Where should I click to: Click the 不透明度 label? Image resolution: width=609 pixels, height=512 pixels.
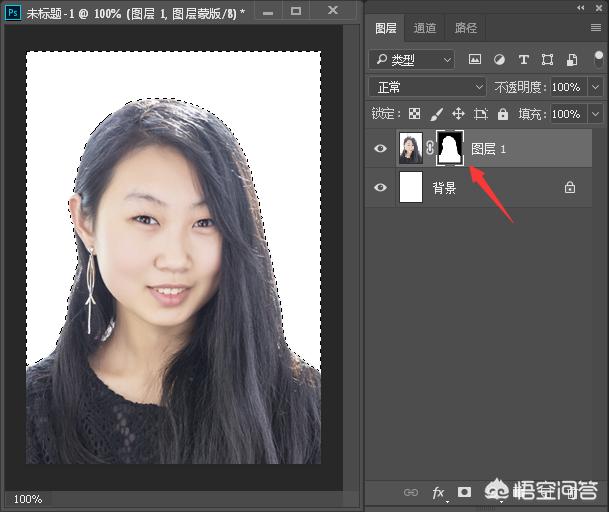click(520, 87)
